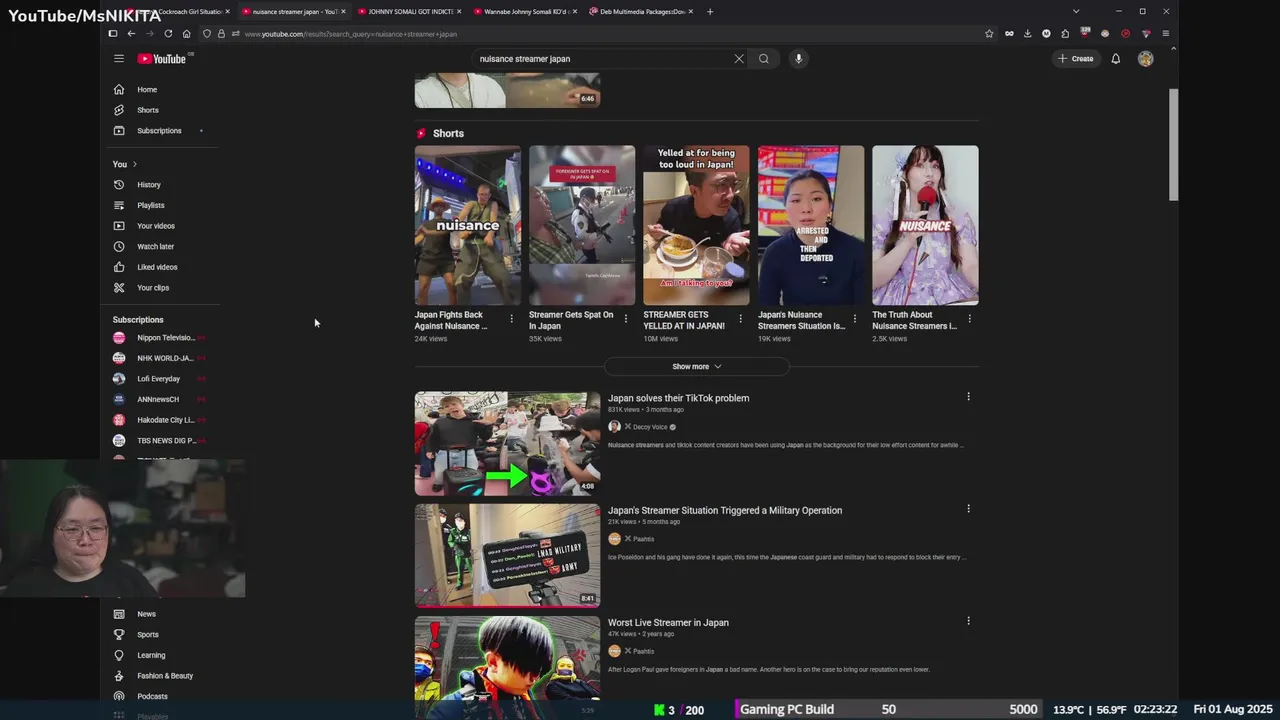Screen dimensions: 1280x720
Task: Click the page vertical scrollbar thumb
Action: (1174, 145)
